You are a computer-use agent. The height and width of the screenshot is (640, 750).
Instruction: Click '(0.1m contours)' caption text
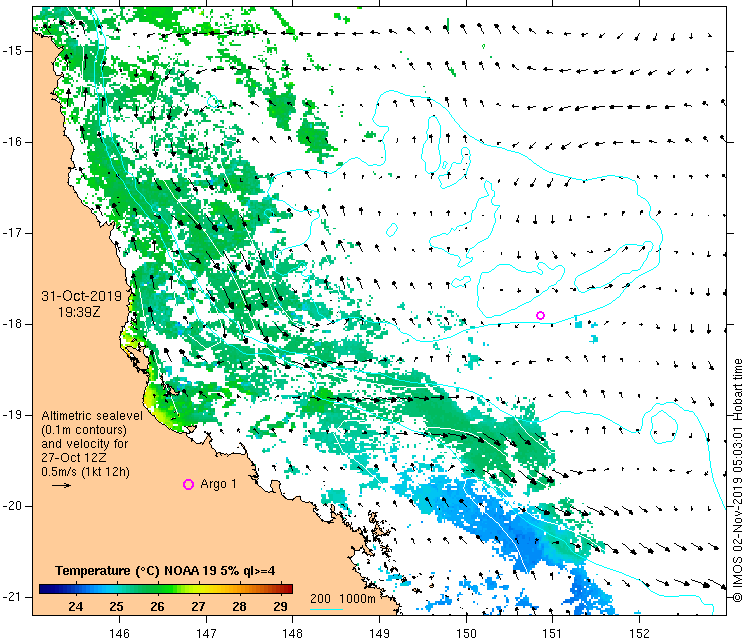[x=84, y=430]
